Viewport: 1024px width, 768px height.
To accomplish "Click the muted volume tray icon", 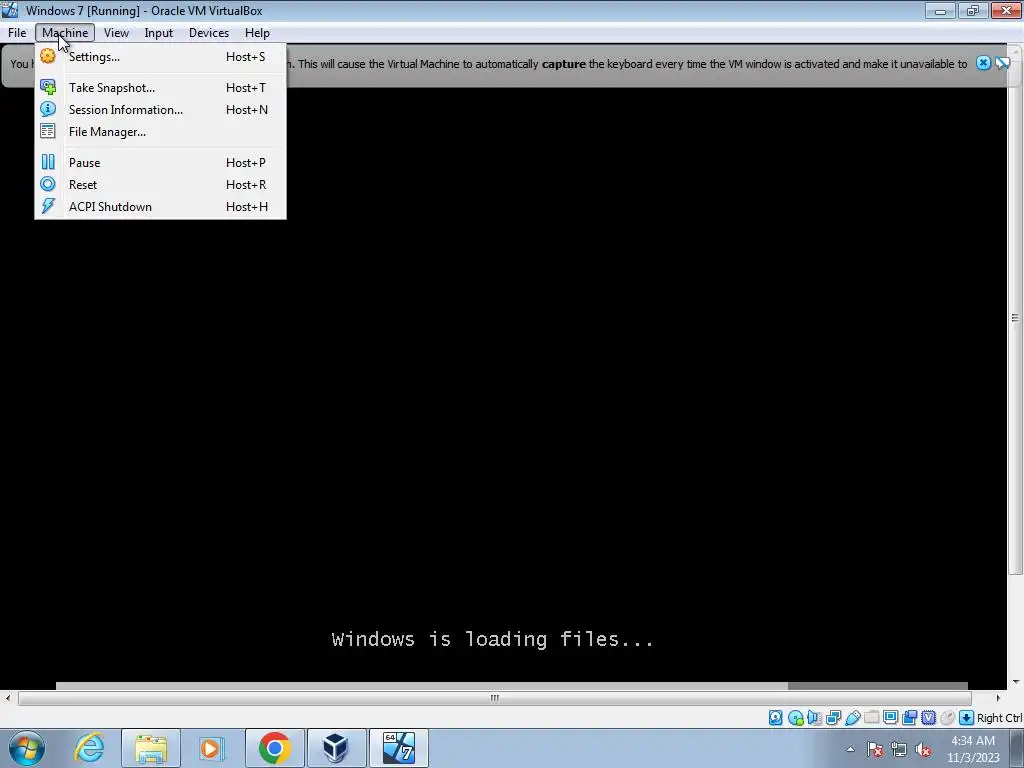I will click(x=923, y=749).
